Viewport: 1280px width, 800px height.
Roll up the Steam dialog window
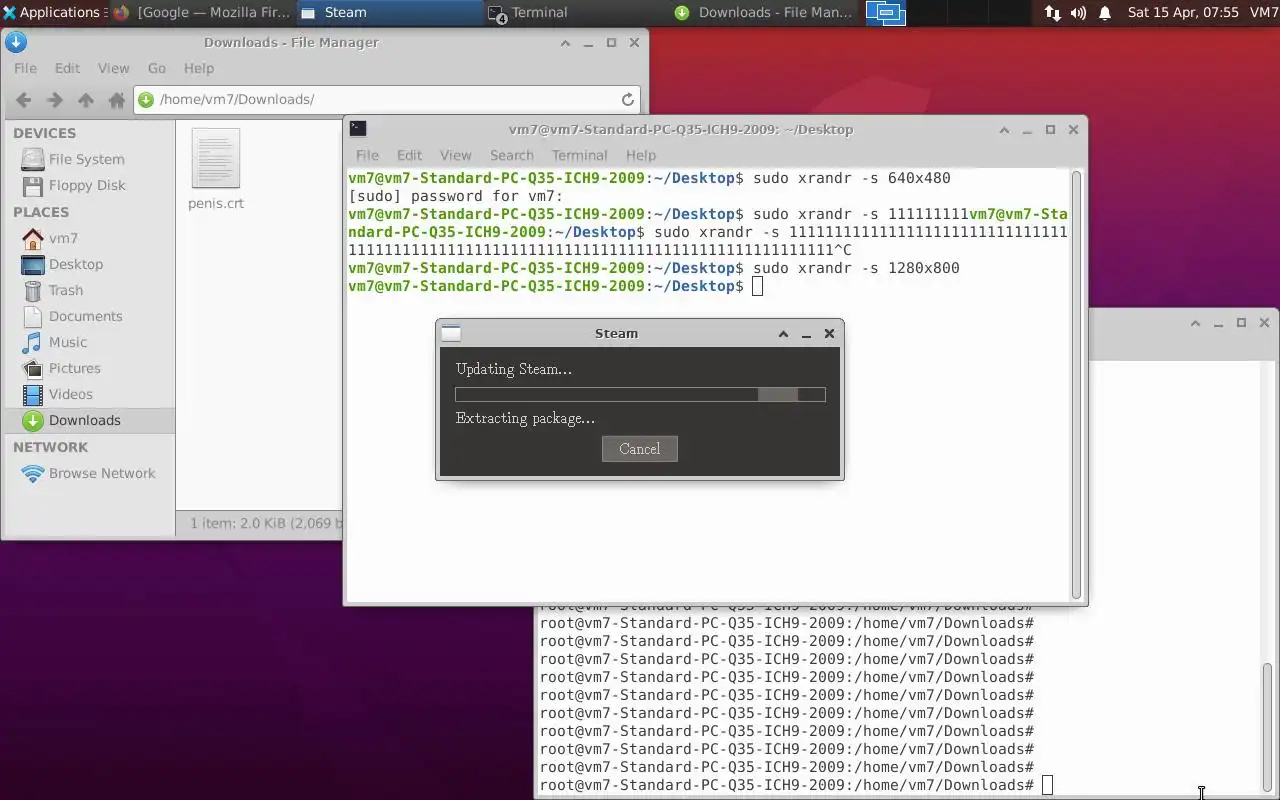783,334
